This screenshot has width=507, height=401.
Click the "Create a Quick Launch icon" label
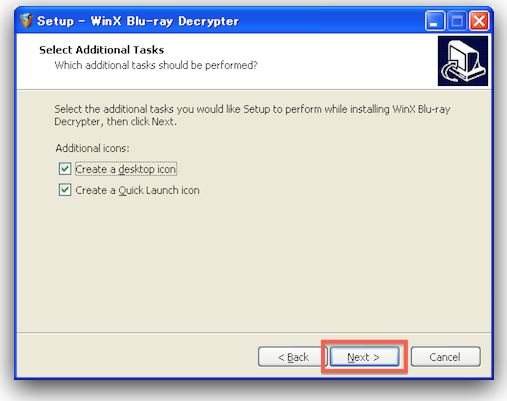pyautogui.click(x=137, y=190)
